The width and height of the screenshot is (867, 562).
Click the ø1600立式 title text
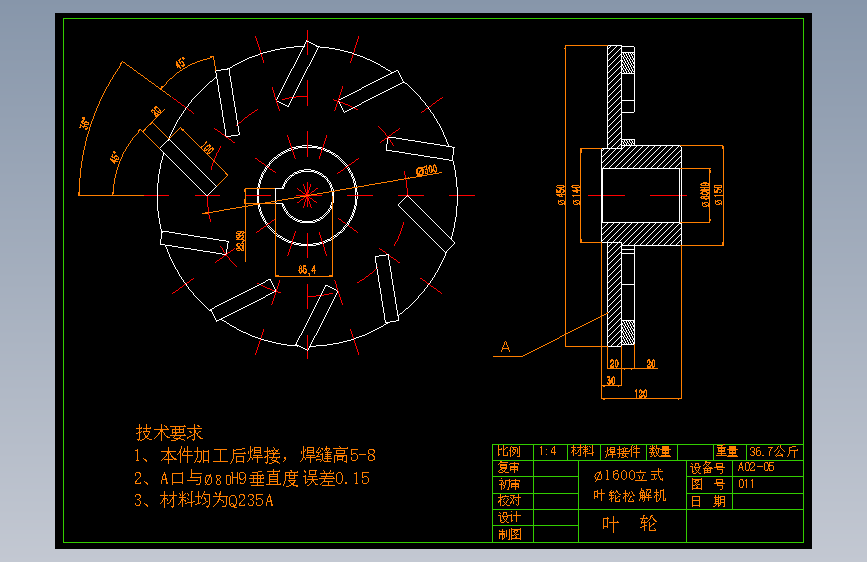coord(628,476)
